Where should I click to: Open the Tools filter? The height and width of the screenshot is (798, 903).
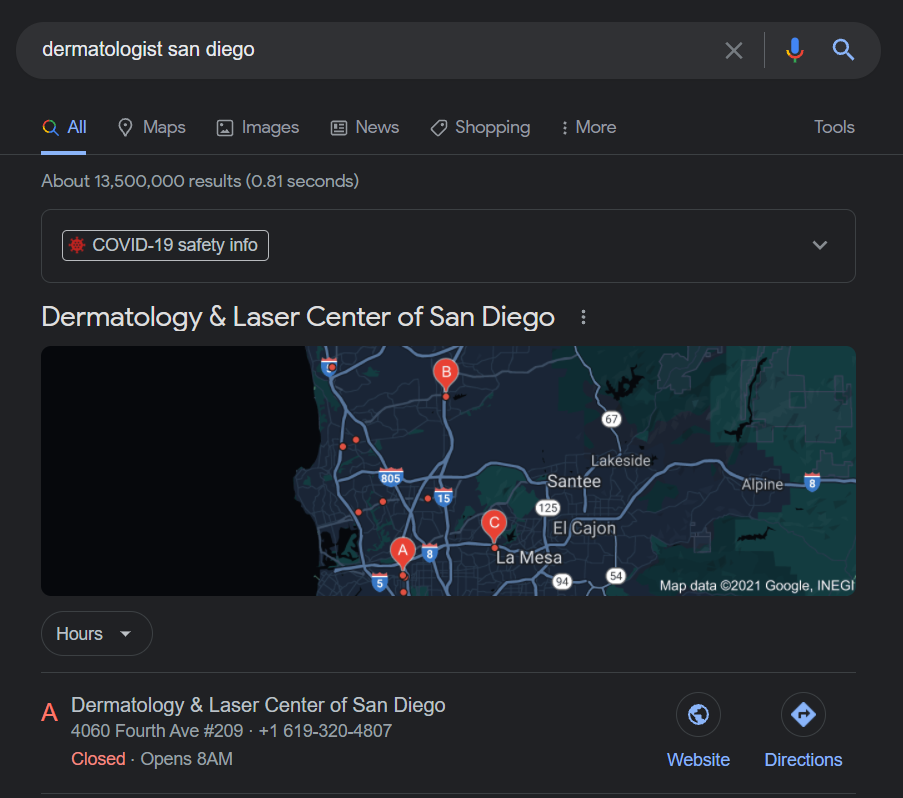tap(834, 127)
